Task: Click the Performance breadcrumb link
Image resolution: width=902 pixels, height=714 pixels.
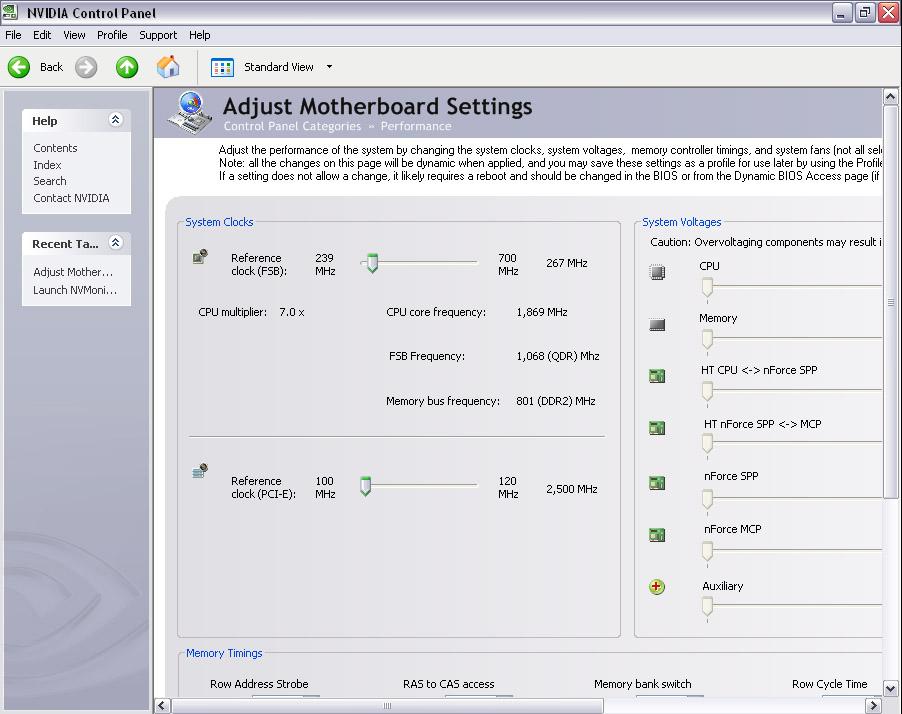Action: (x=416, y=126)
